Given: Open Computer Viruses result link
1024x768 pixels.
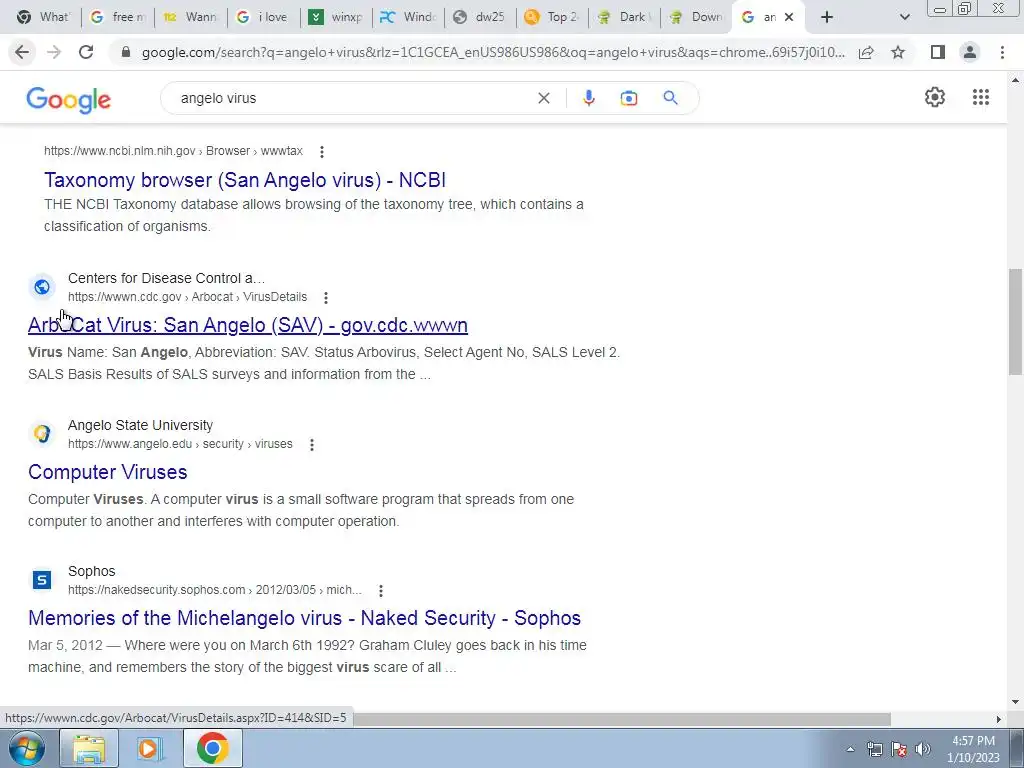Looking at the screenshot, I should [x=108, y=472].
